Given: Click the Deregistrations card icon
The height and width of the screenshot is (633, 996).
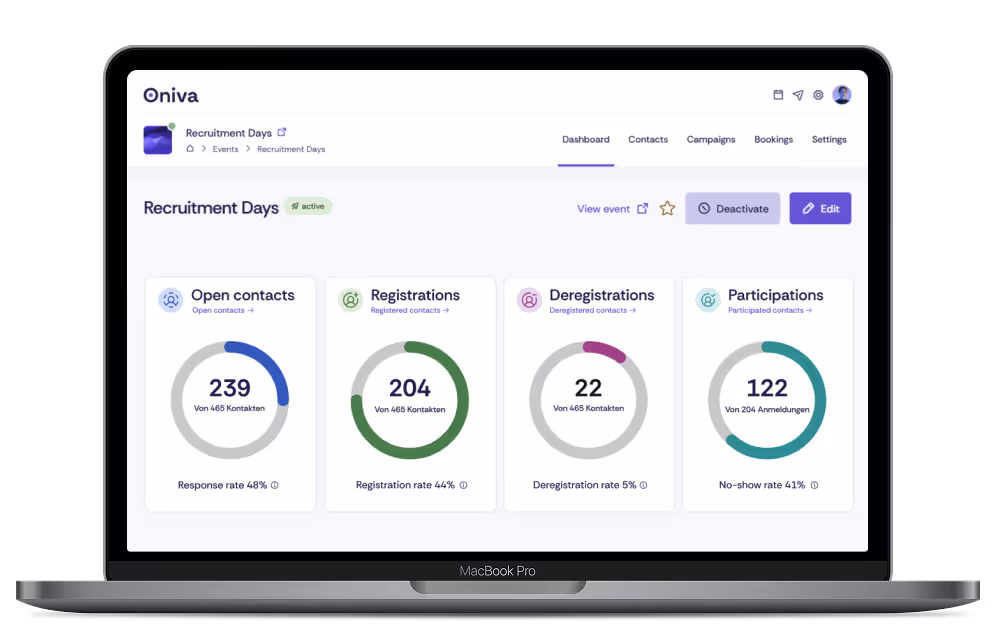Looking at the screenshot, I should tap(529, 300).
